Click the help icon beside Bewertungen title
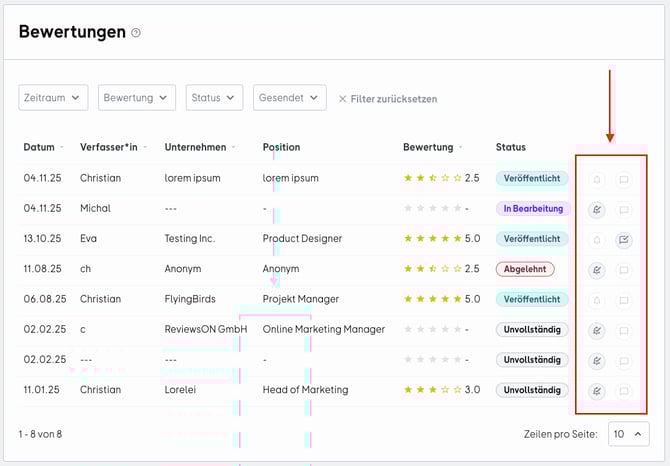670x466 pixels. coord(136,33)
